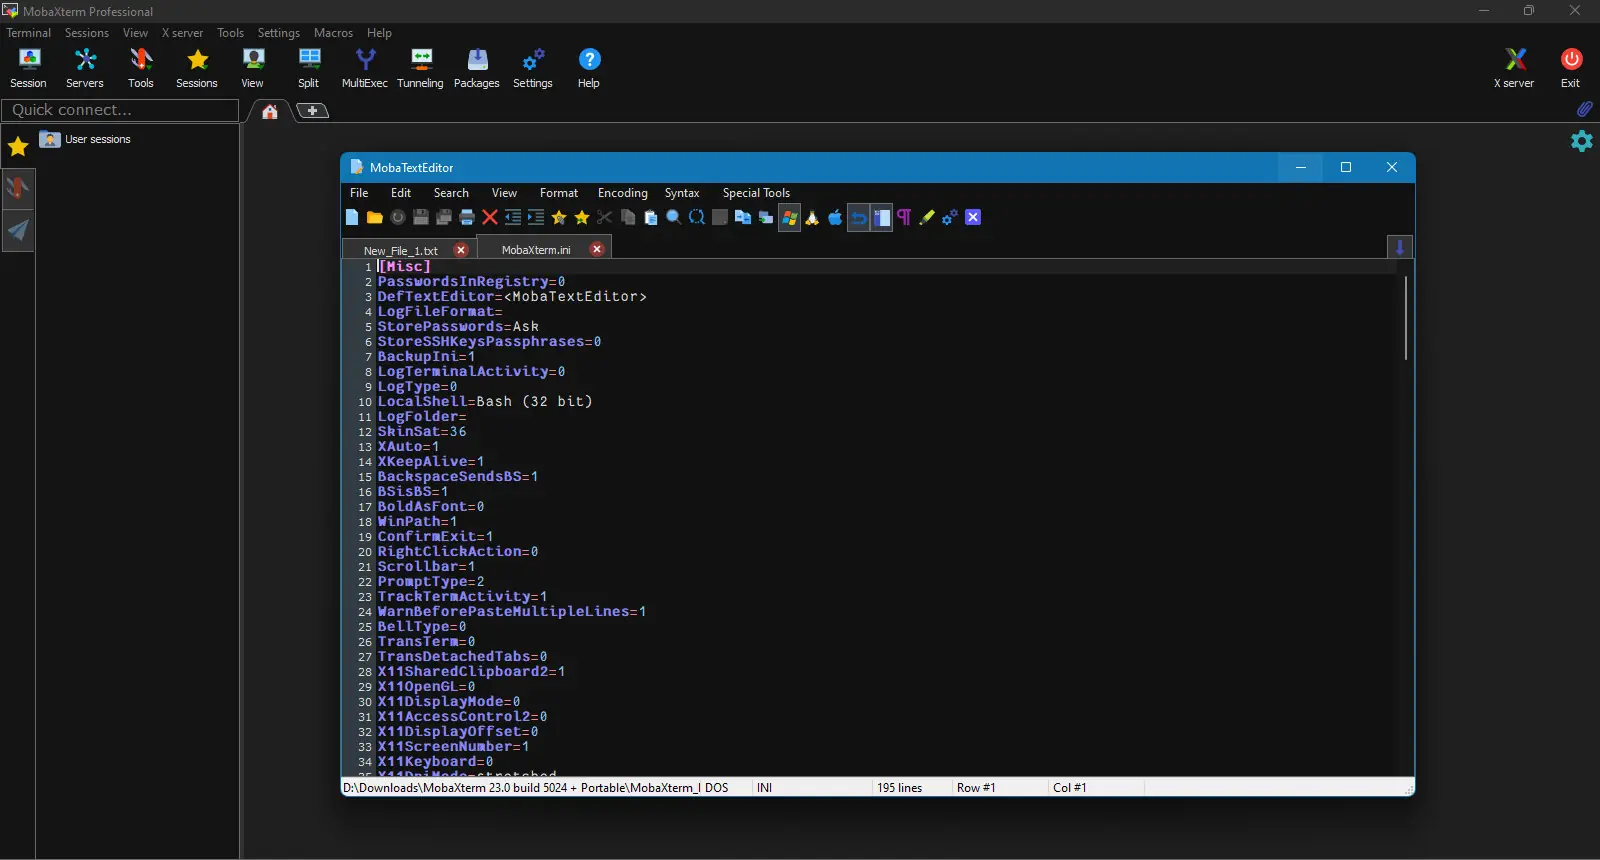Click the editor vertical scrollbar thumb
The width and height of the screenshot is (1600, 860).
click(1406, 318)
